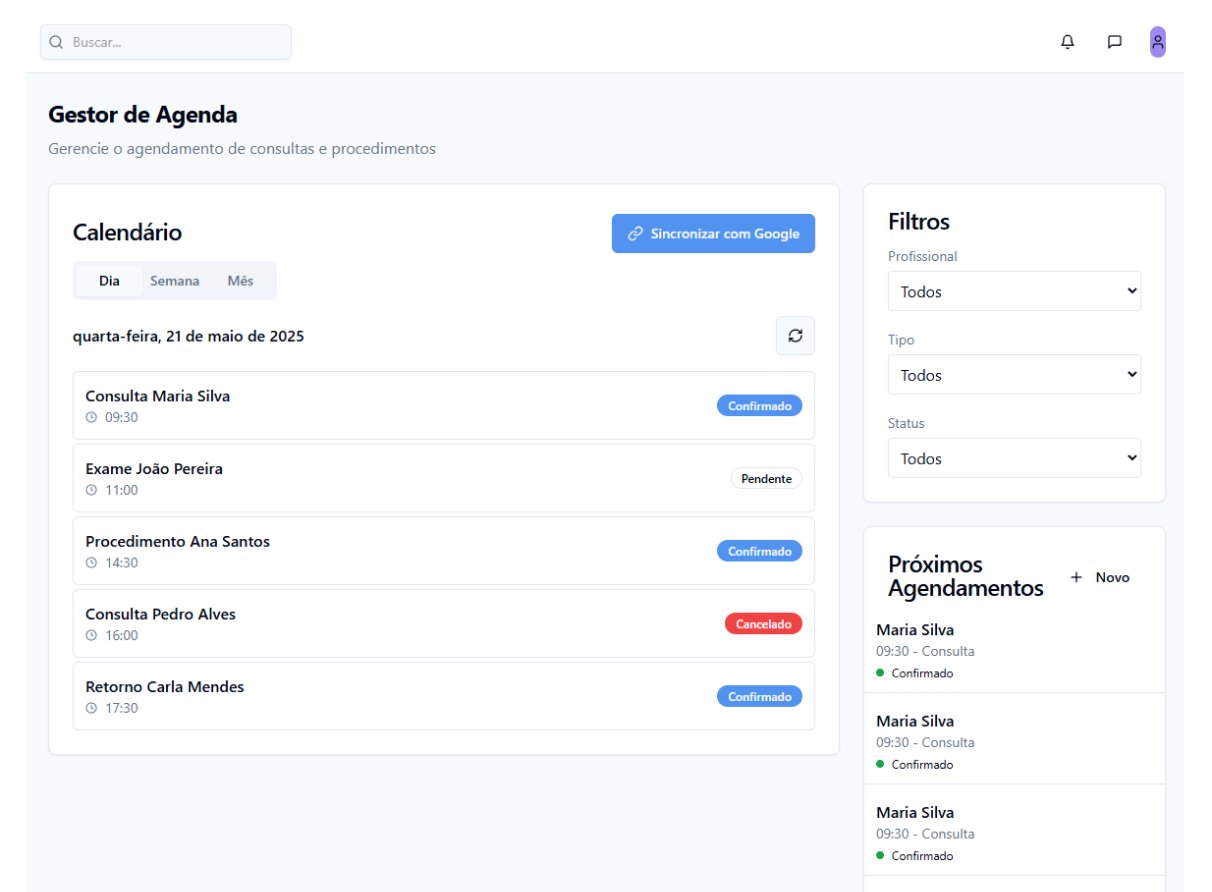
Task: Expand the Status filter dropdown
Action: point(1014,459)
